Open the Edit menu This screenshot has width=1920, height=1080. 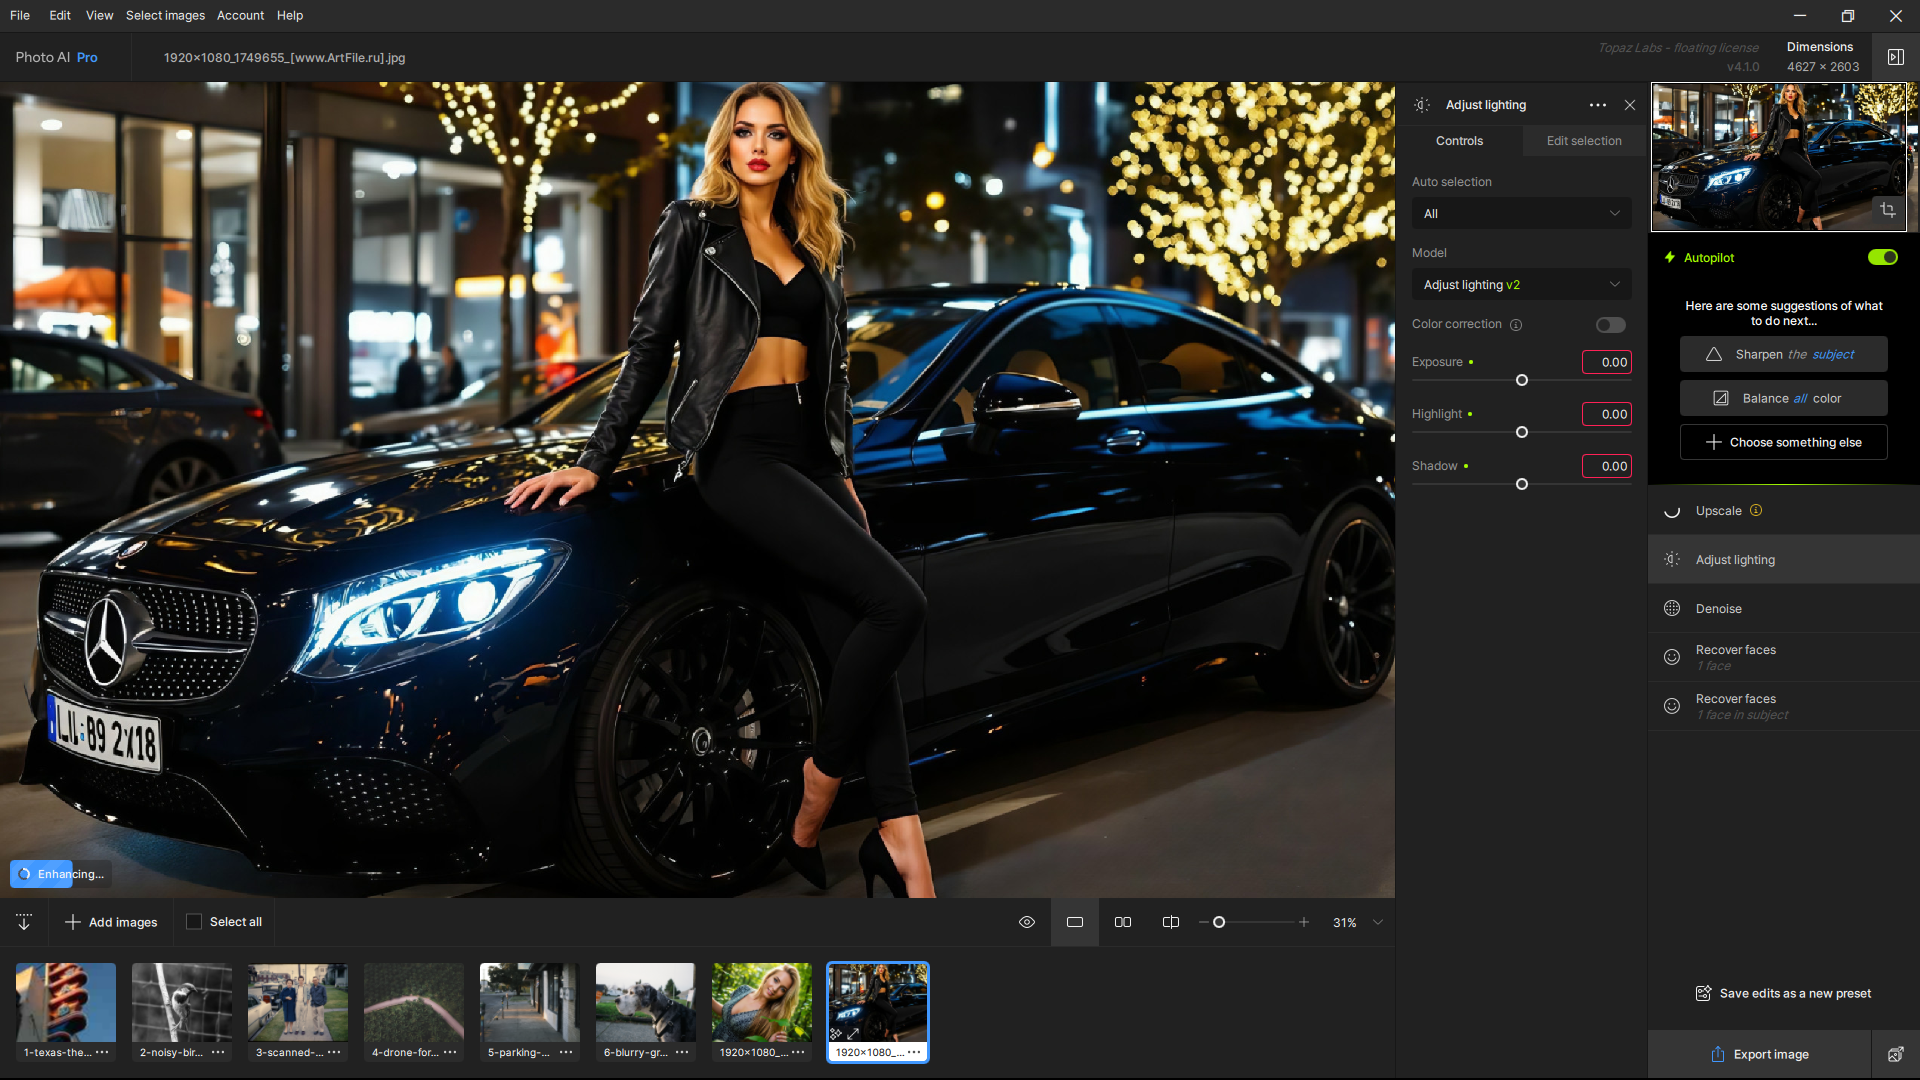(60, 15)
